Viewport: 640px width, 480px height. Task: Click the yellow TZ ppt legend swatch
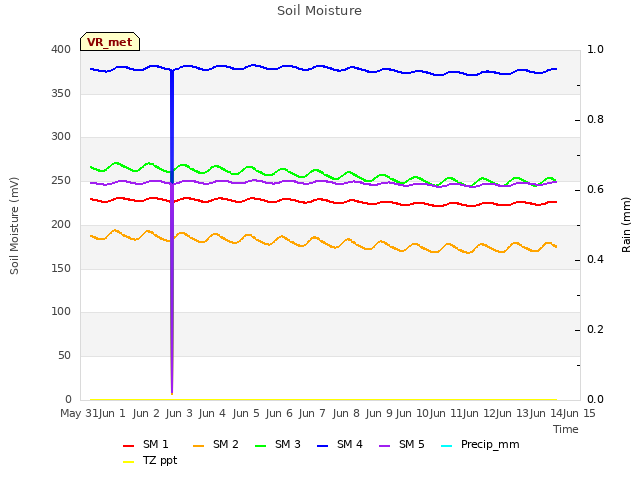click(x=129, y=462)
